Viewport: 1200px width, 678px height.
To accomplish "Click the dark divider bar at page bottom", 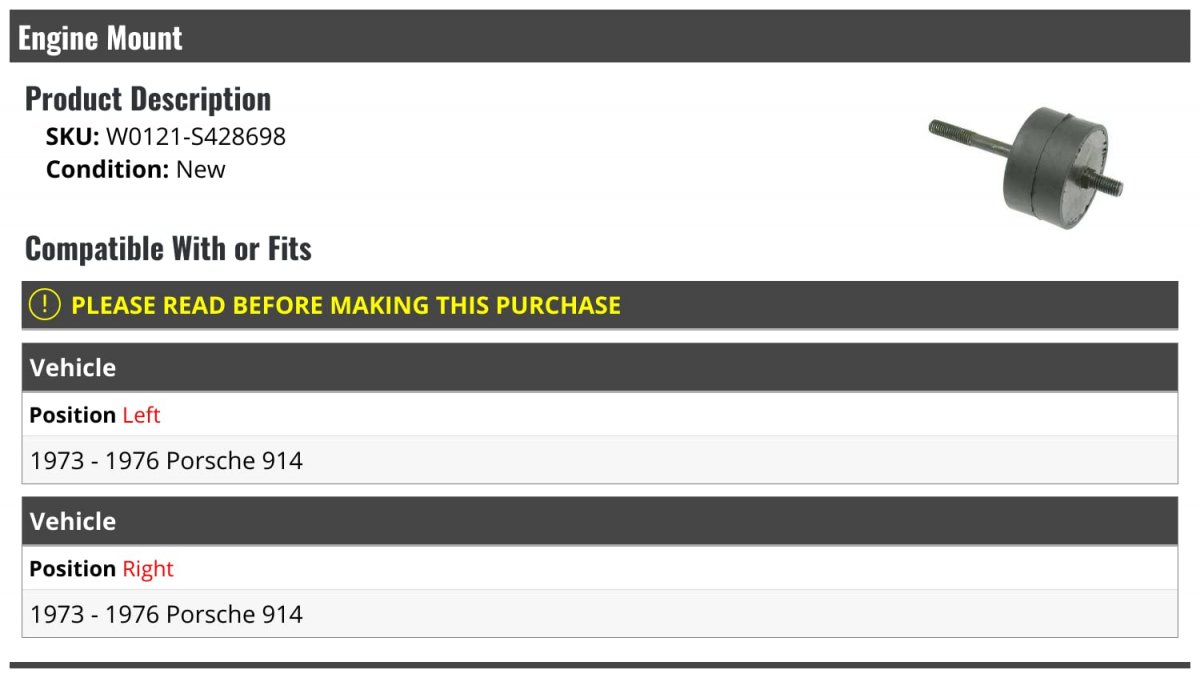I will pos(600,665).
